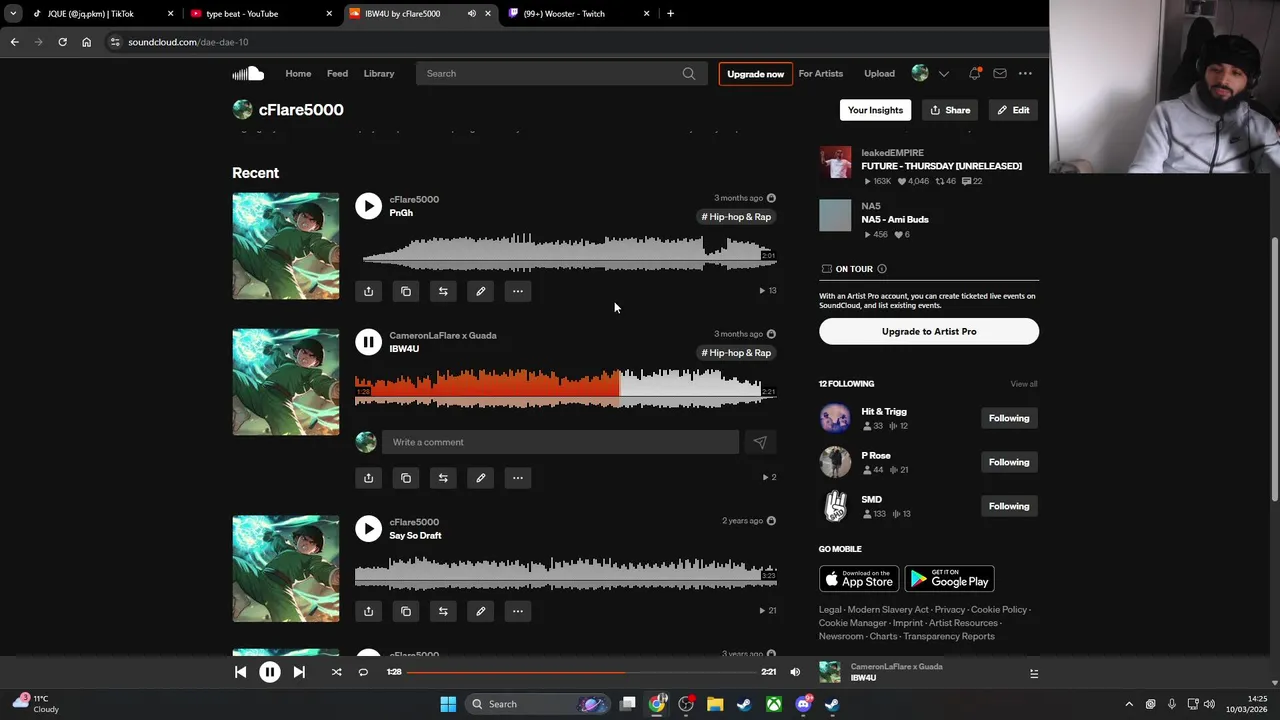The width and height of the screenshot is (1280, 720).
Task: Edit Say So Draft with pencil icon
Action: tap(481, 611)
